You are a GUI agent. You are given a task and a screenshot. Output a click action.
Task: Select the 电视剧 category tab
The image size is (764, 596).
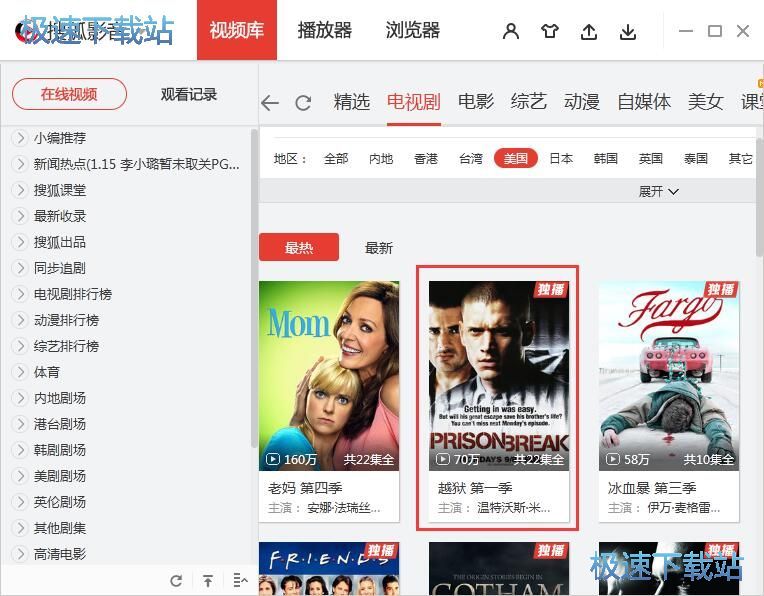point(414,102)
